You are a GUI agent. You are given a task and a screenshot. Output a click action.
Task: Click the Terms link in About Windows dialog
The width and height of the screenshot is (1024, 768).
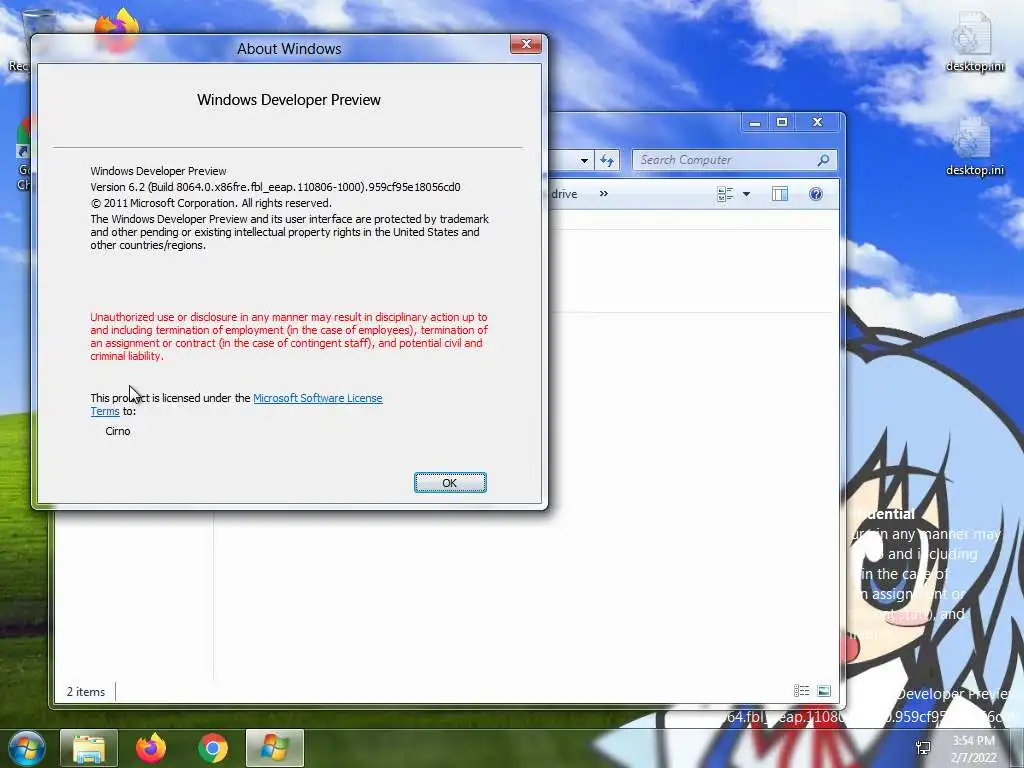(104, 411)
